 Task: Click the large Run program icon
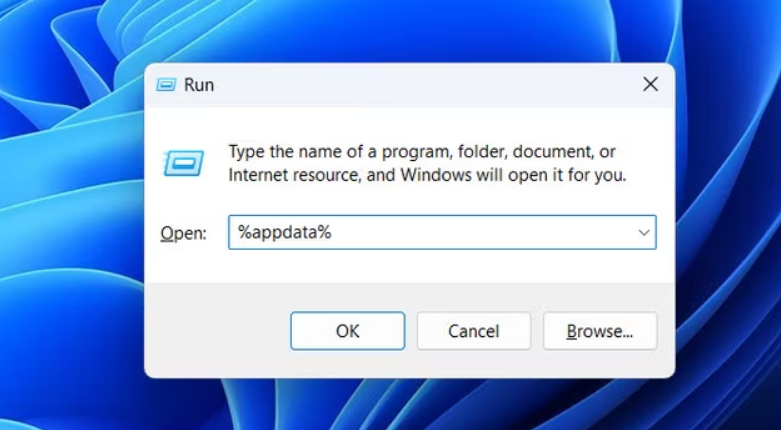point(183,163)
